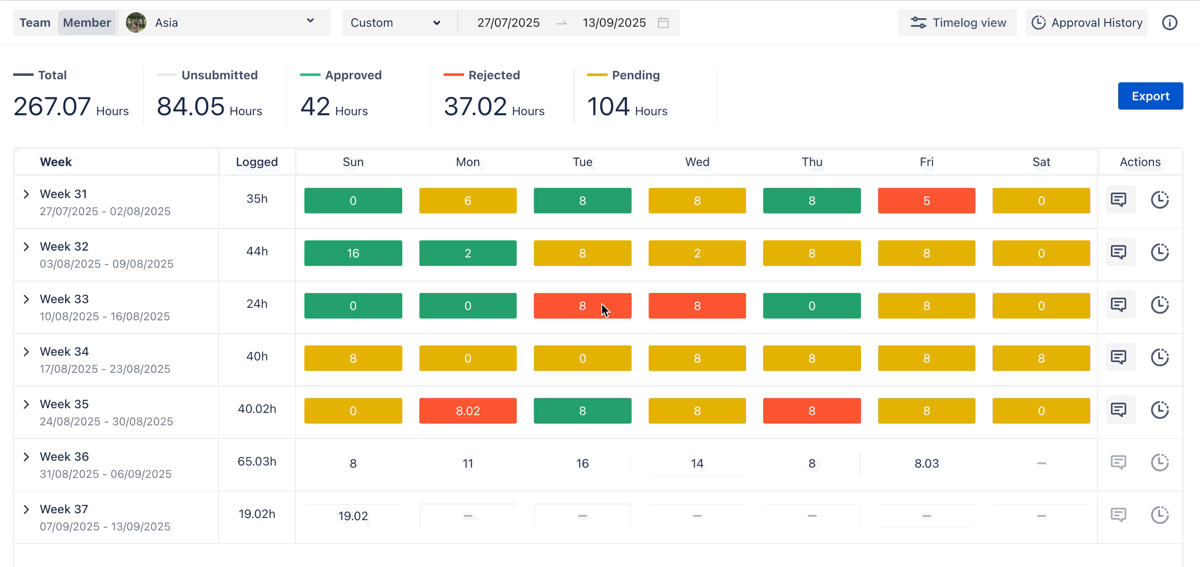The height and width of the screenshot is (567, 1200).
Task: Open the comment icon for Week 35
Action: click(1119, 410)
